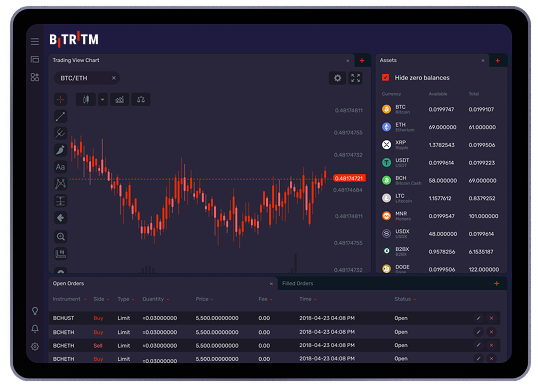Add a new tab in the orders panel
The image size is (538, 387).
496,283
